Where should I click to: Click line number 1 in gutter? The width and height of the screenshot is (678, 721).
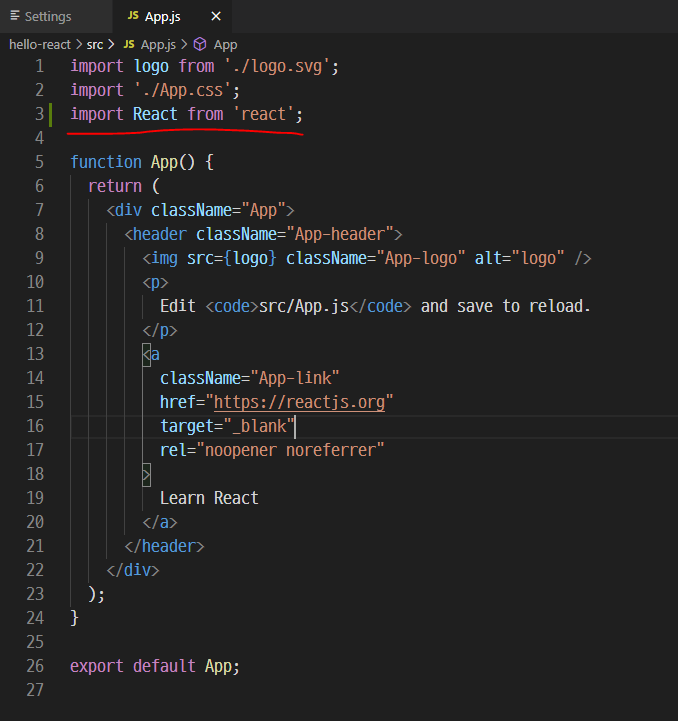(40, 66)
